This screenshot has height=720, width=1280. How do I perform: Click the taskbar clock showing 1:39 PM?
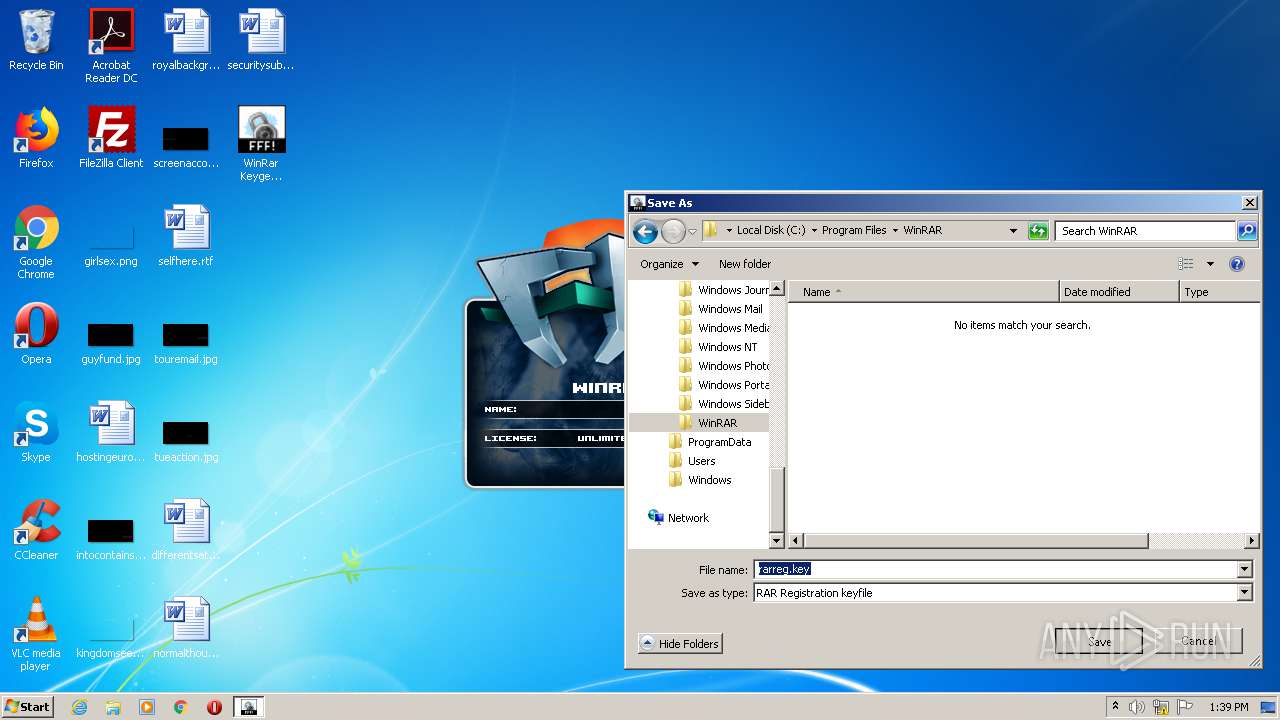pos(1229,707)
